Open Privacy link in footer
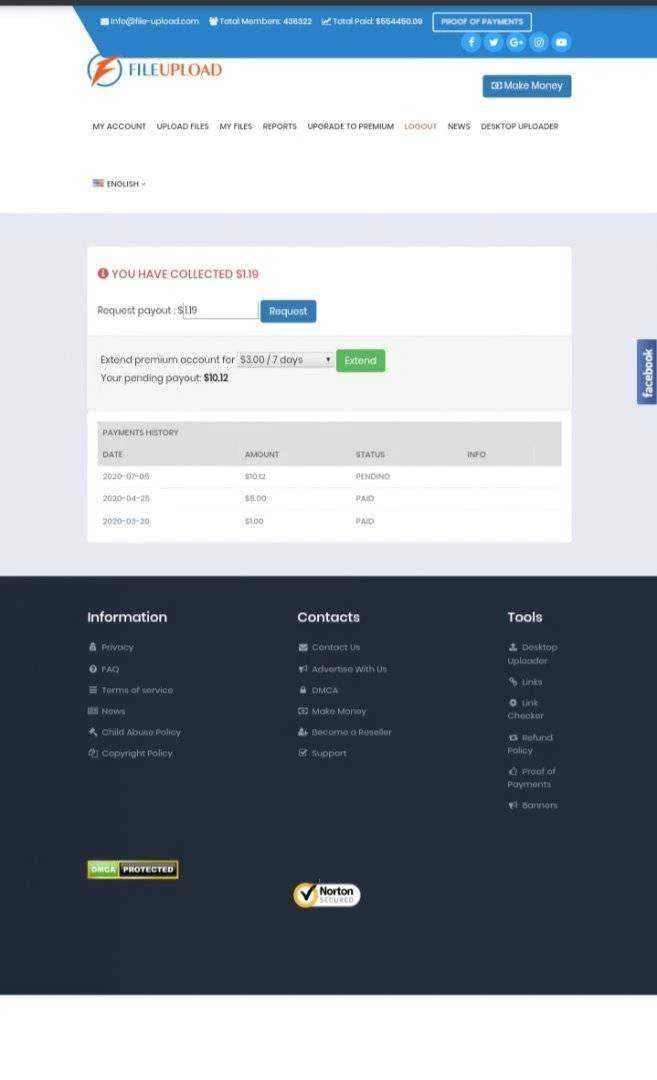Image resolution: width=657 pixels, height=1080 pixels. (111, 647)
